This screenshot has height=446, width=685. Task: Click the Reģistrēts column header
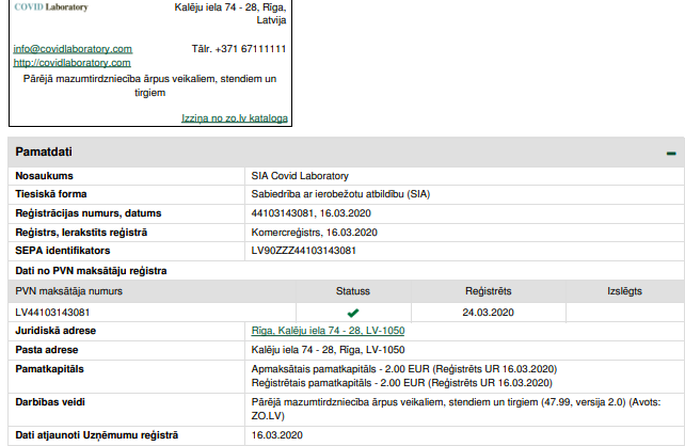pyautogui.click(x=488, y=291)
